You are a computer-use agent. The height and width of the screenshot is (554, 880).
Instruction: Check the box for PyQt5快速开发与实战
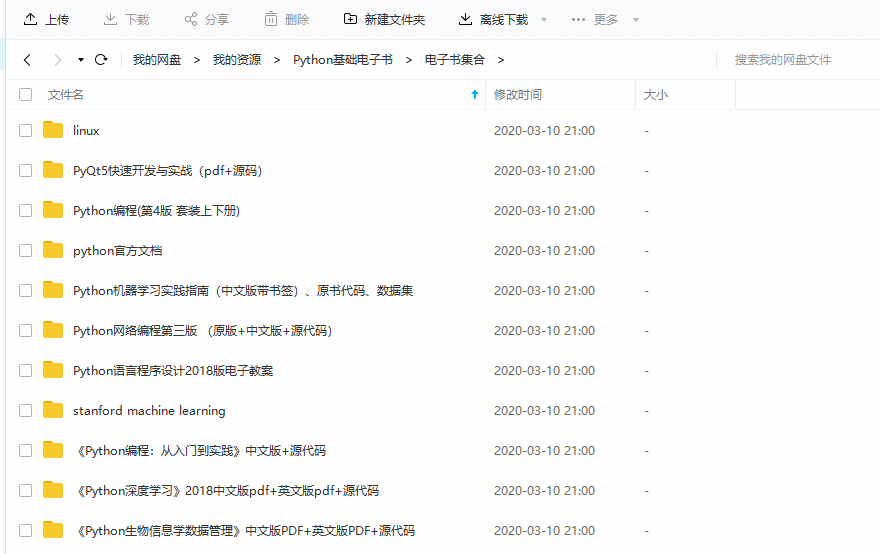(x=25, y=170)
